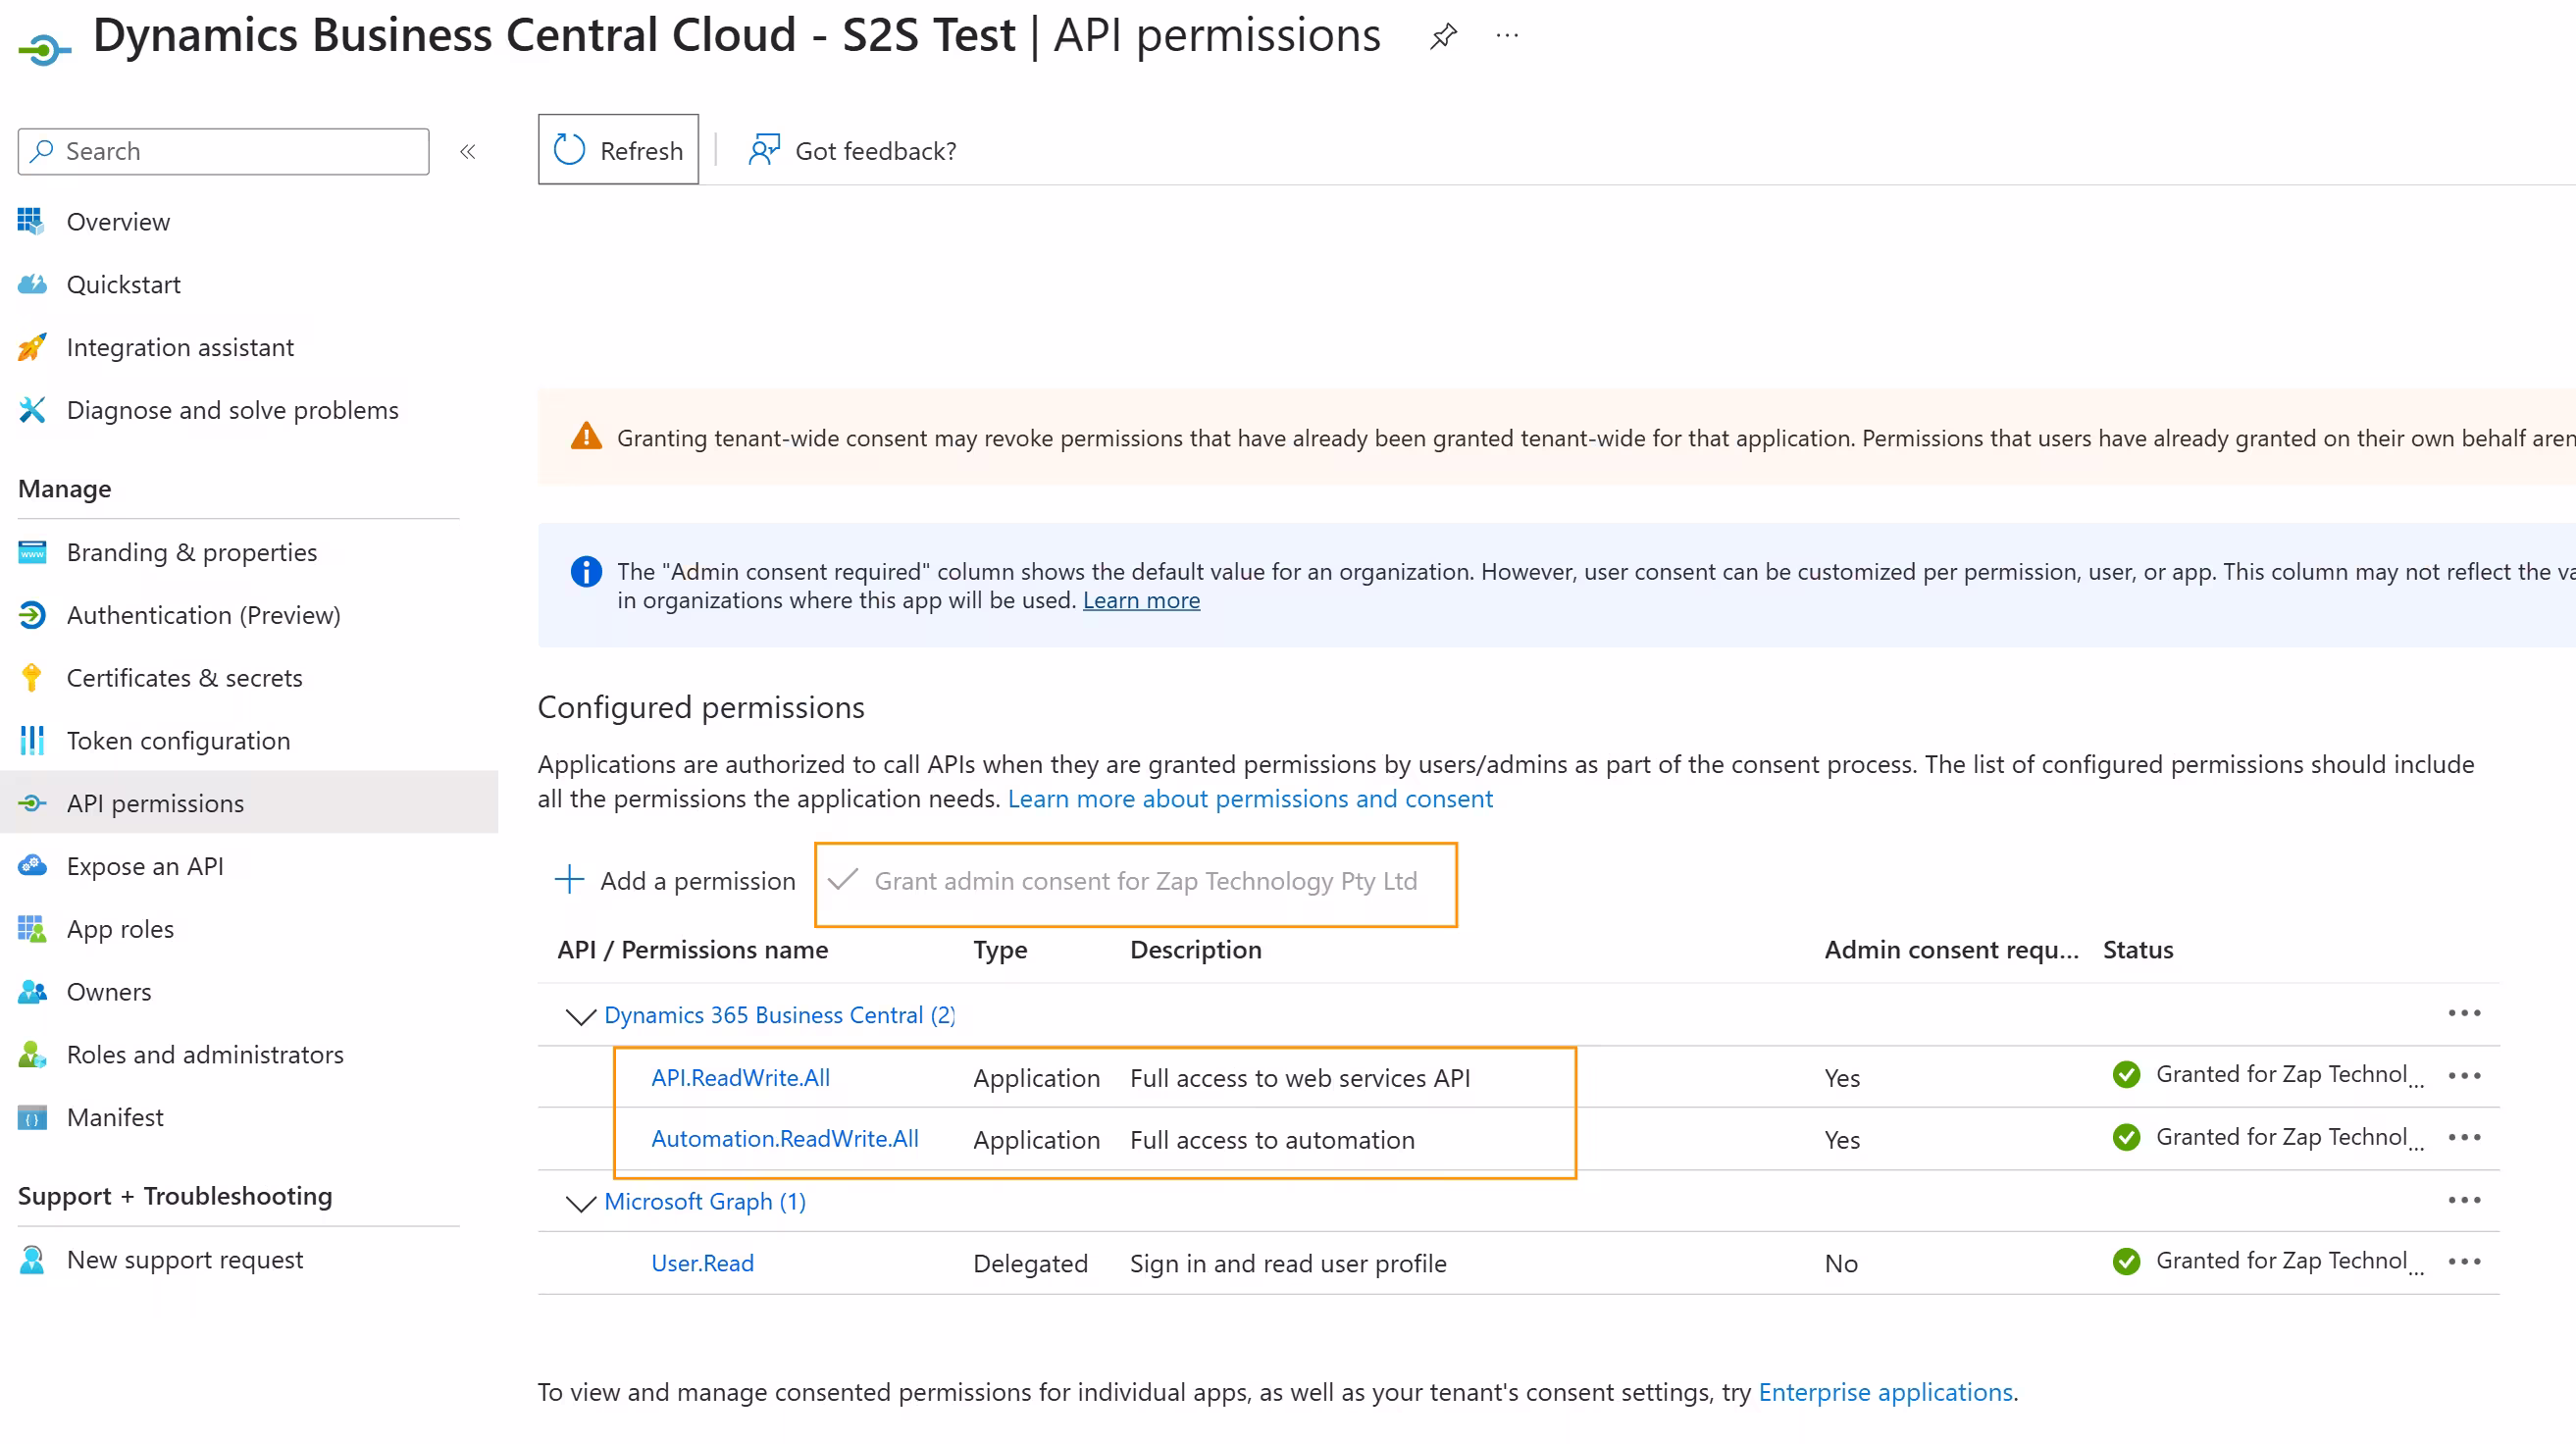Click the New support request icon
2576x1444 pixels.
point(32,1260)
